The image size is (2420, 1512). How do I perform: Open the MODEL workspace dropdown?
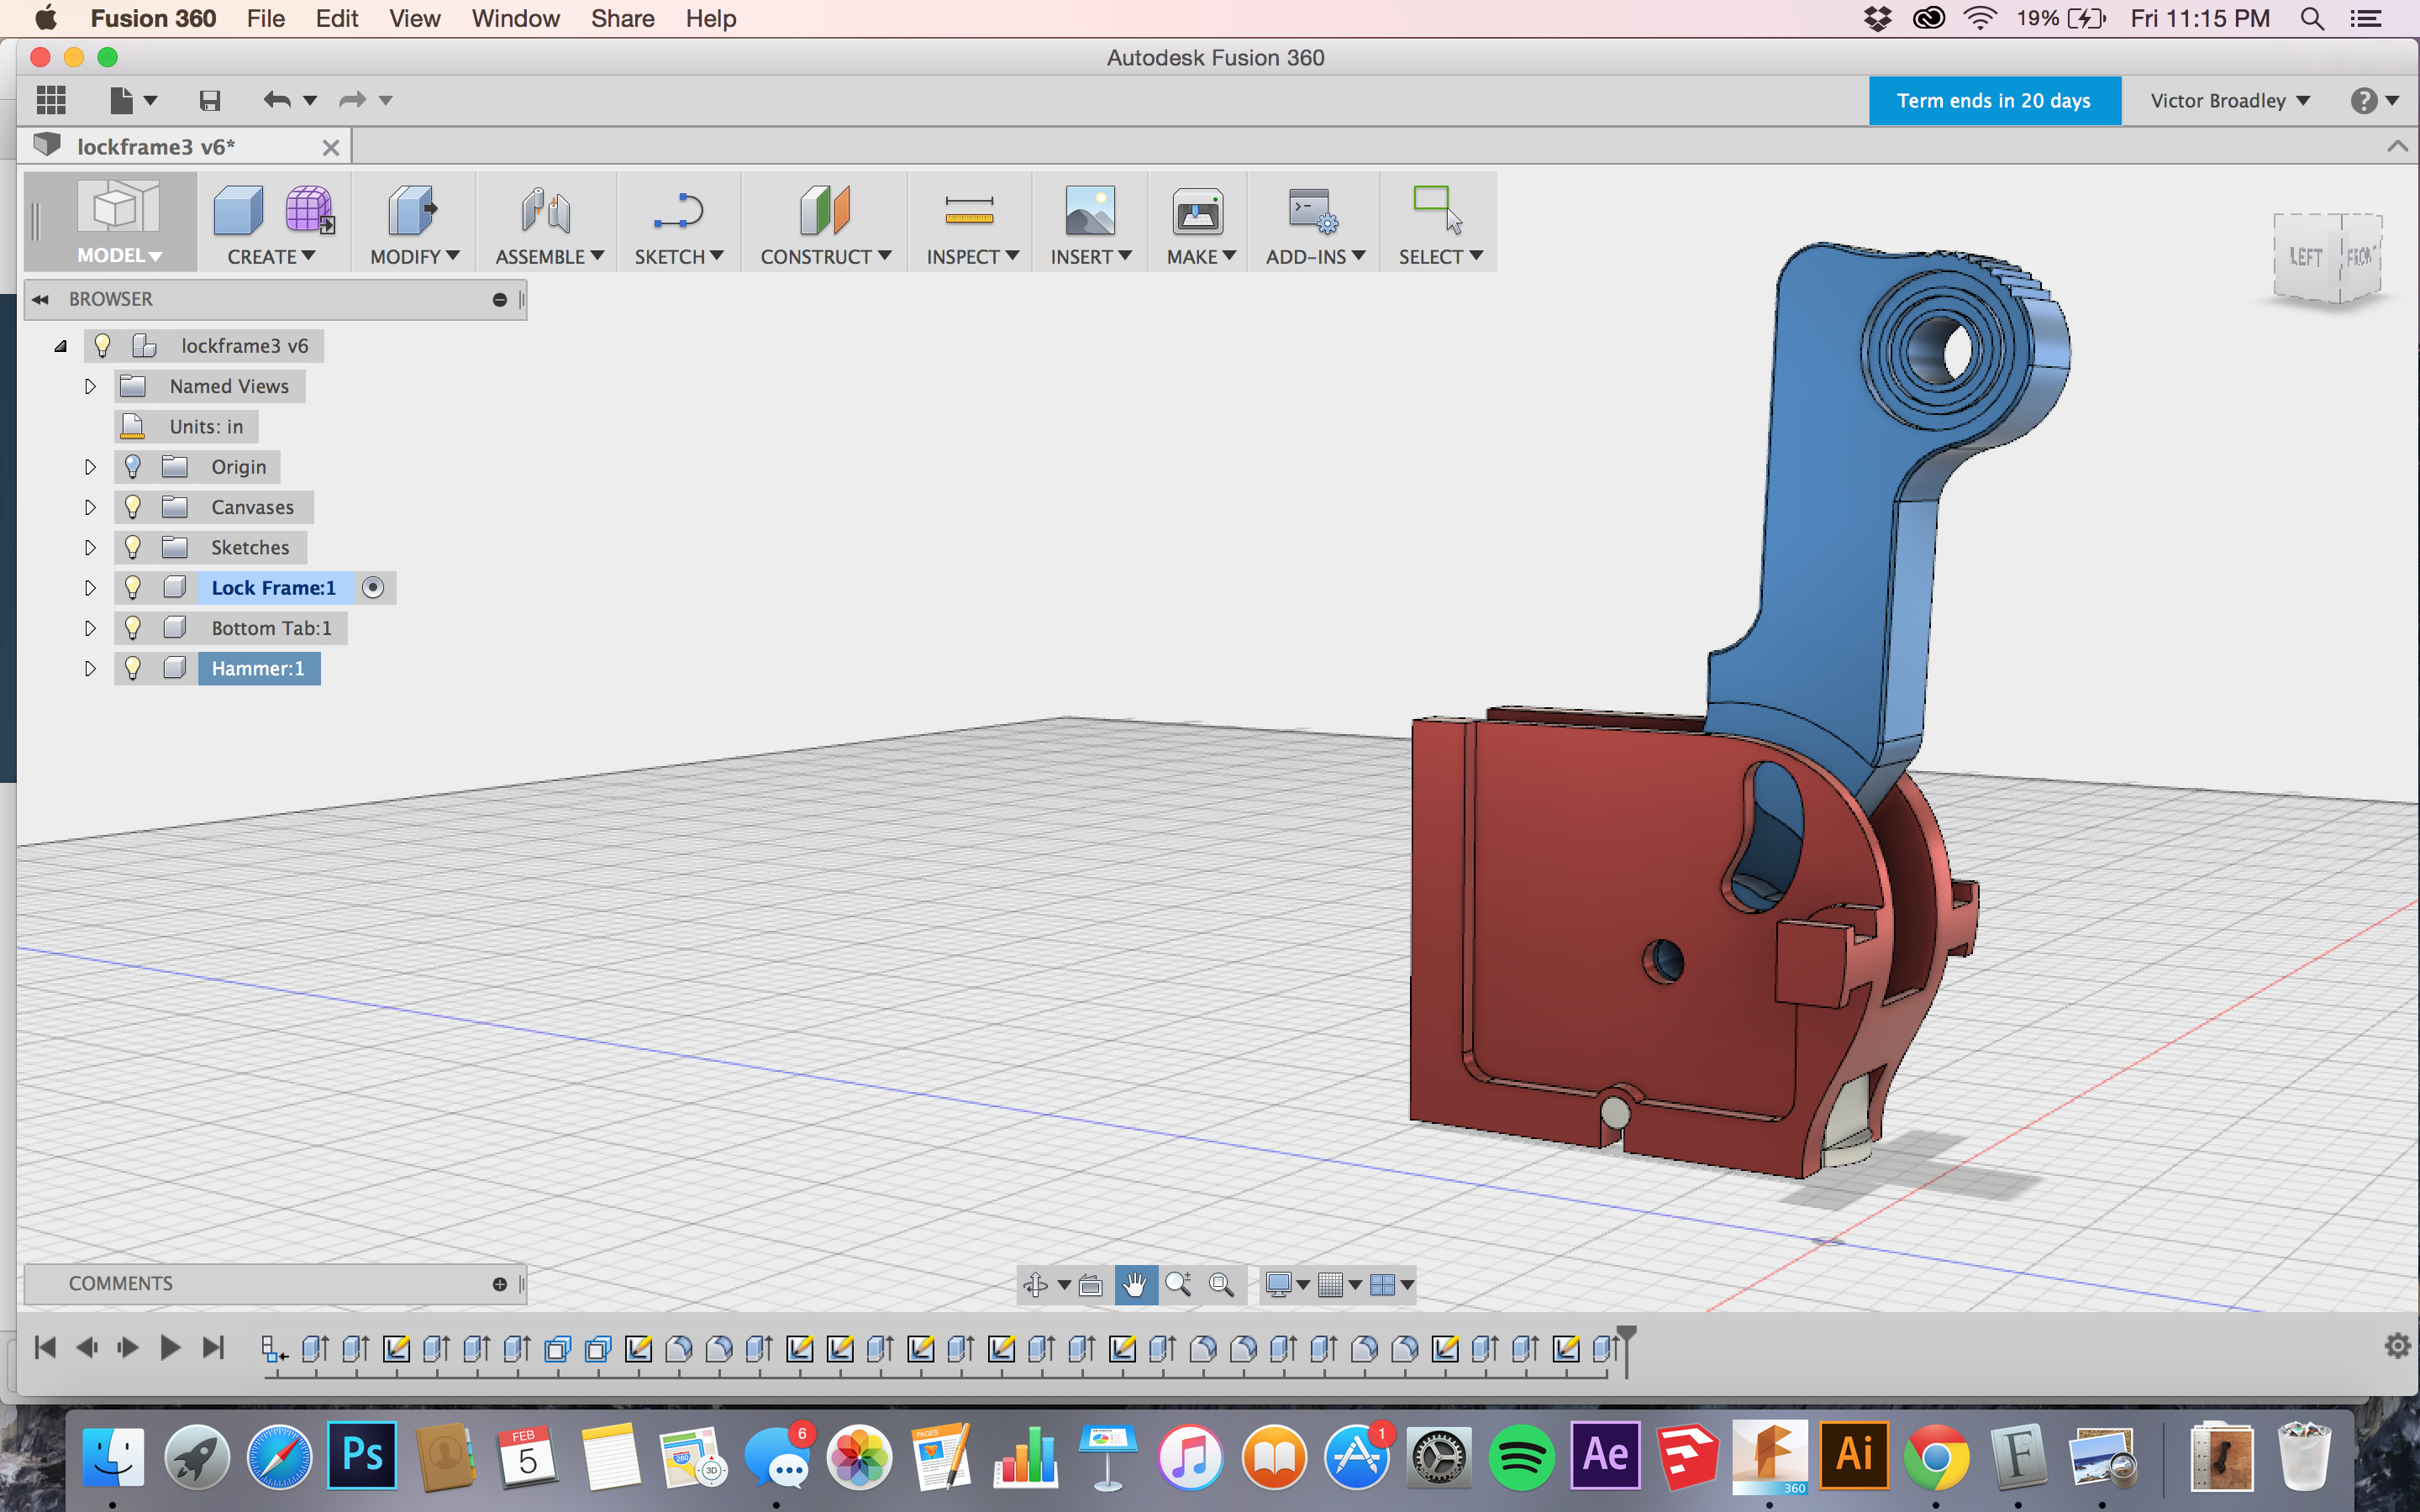click(119, 256)
